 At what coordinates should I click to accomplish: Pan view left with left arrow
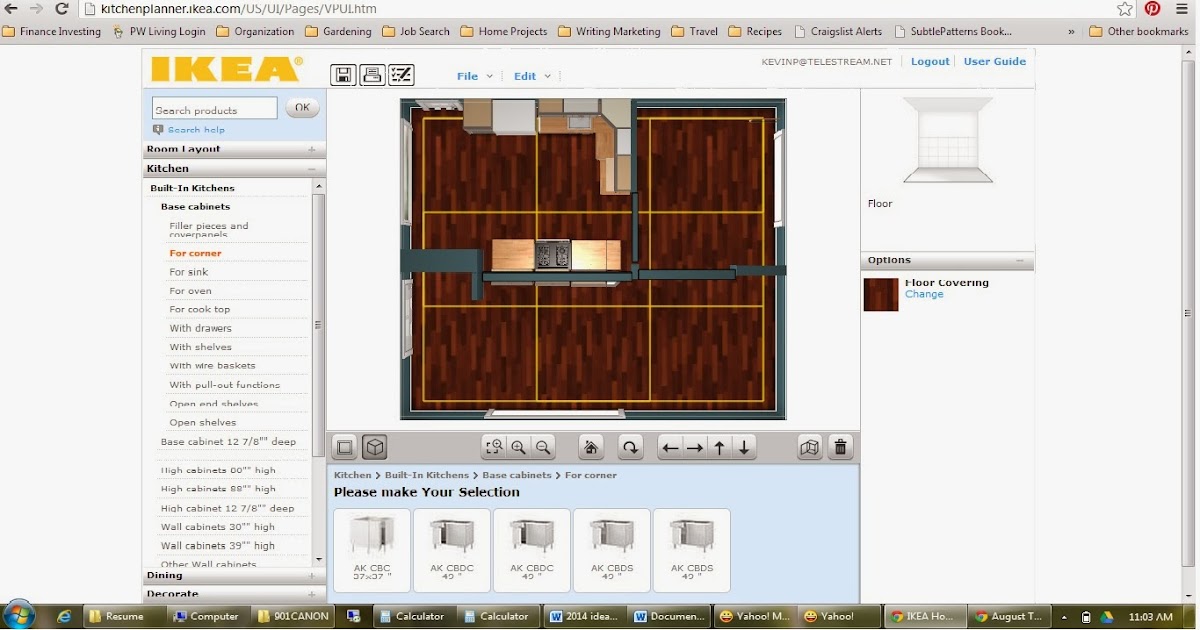click(x=670, y=448)
